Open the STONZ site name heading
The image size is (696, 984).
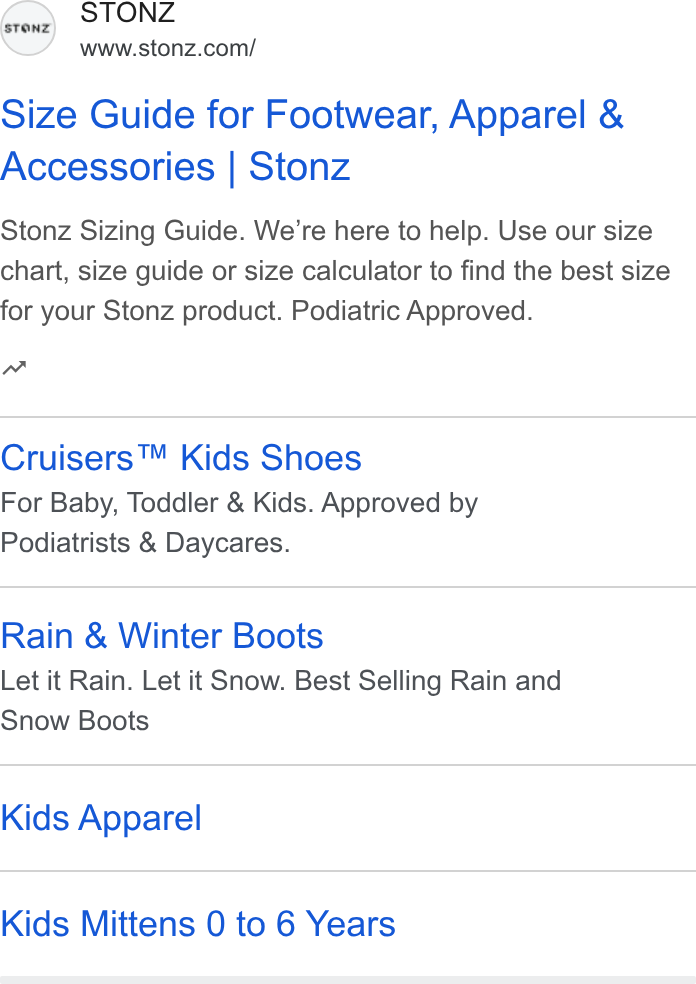point(127,13)
